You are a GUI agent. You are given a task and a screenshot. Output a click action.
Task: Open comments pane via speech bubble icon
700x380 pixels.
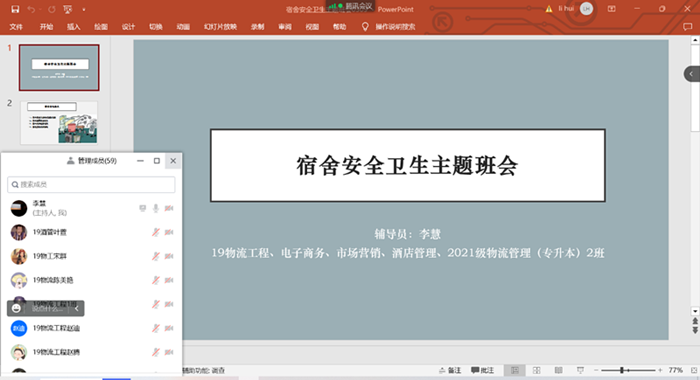[688, 27]
